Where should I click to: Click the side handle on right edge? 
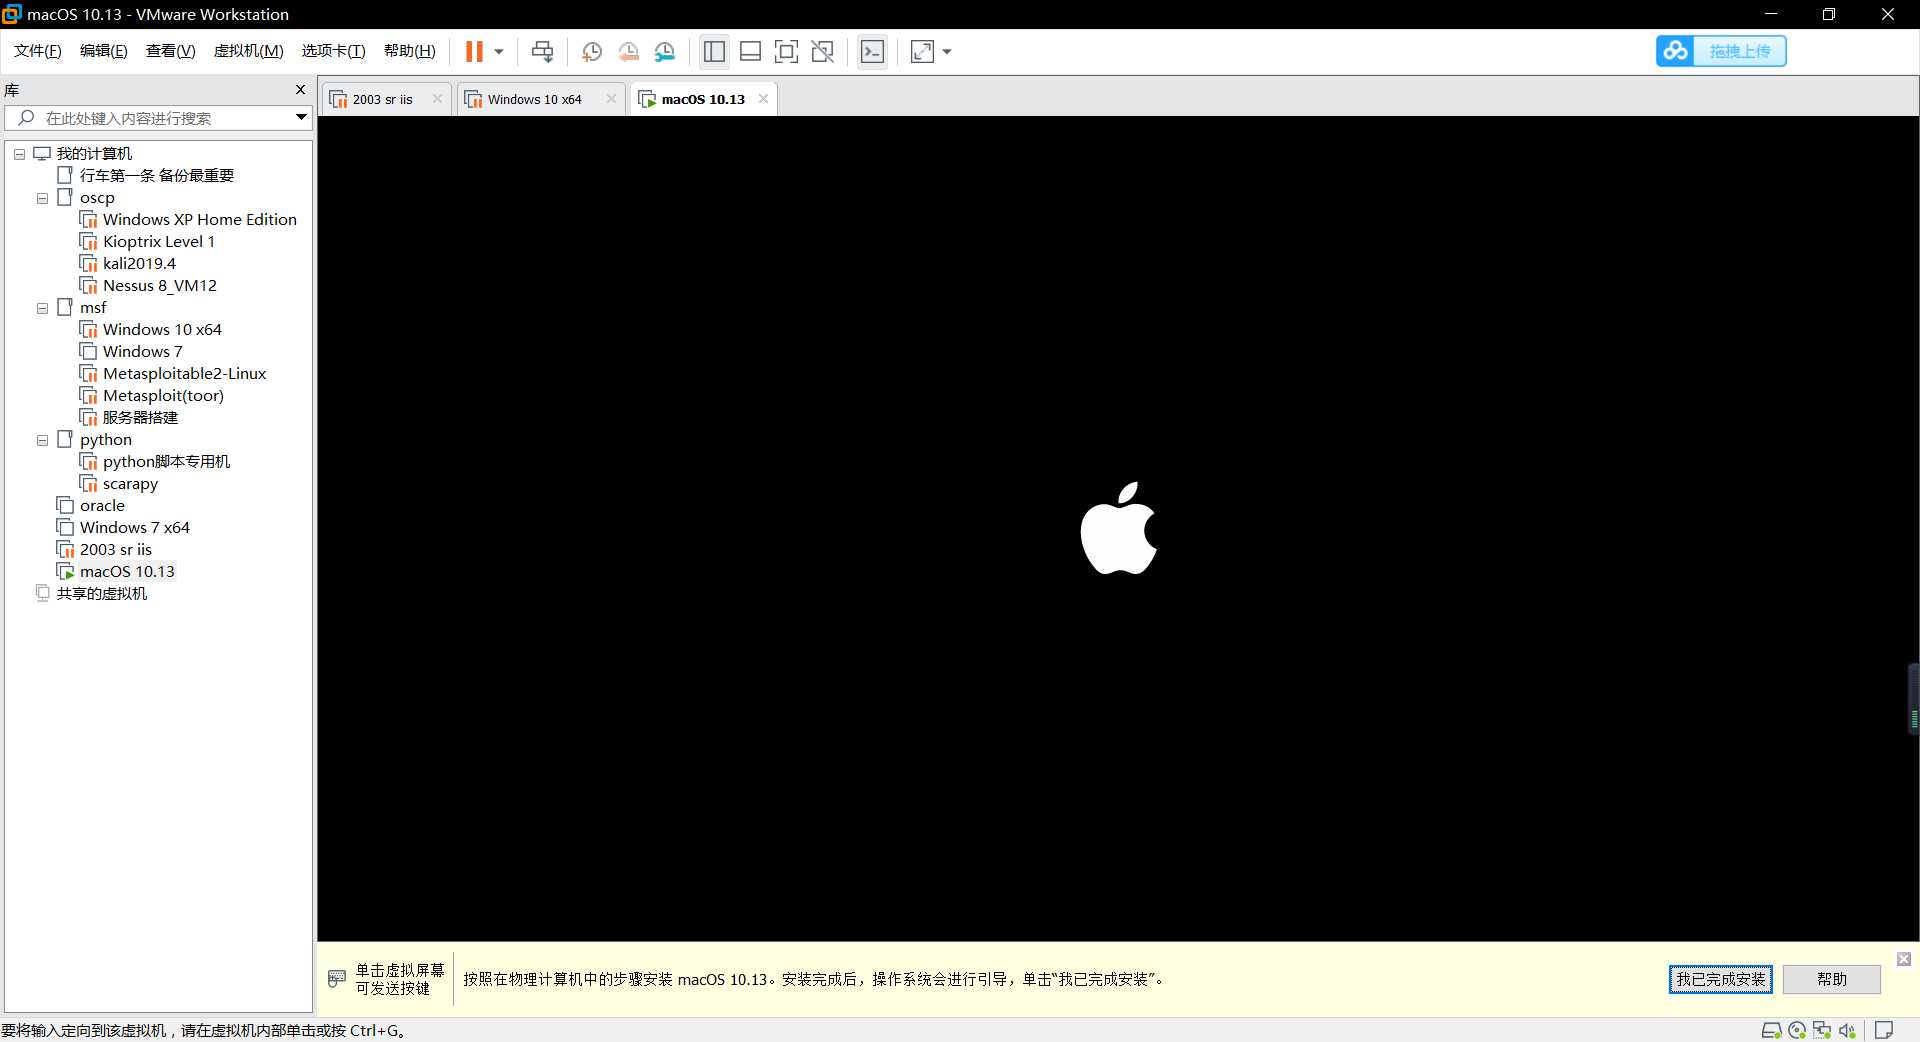pos(1914,699)
